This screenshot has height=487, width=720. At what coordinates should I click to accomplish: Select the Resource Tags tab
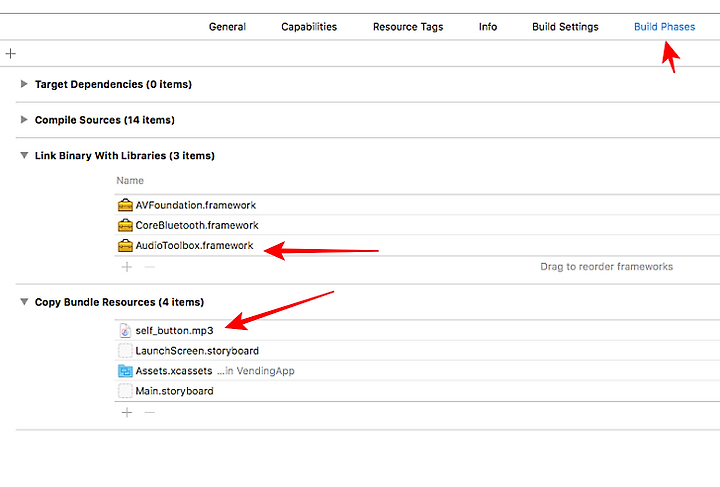tap(408, 27)
